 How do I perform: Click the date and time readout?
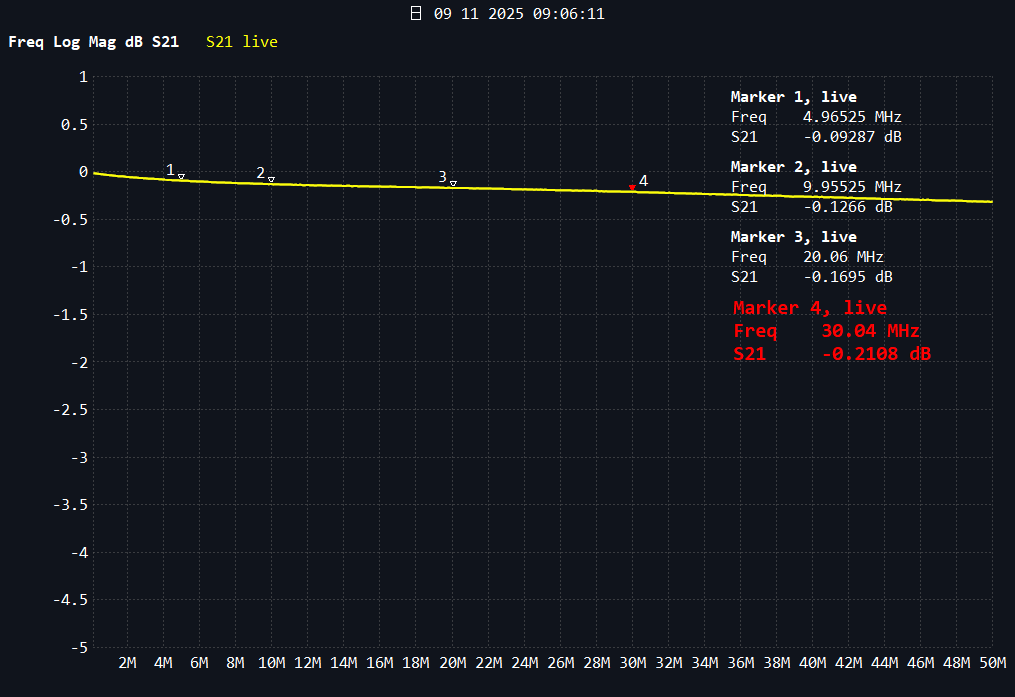click(519, 14)
